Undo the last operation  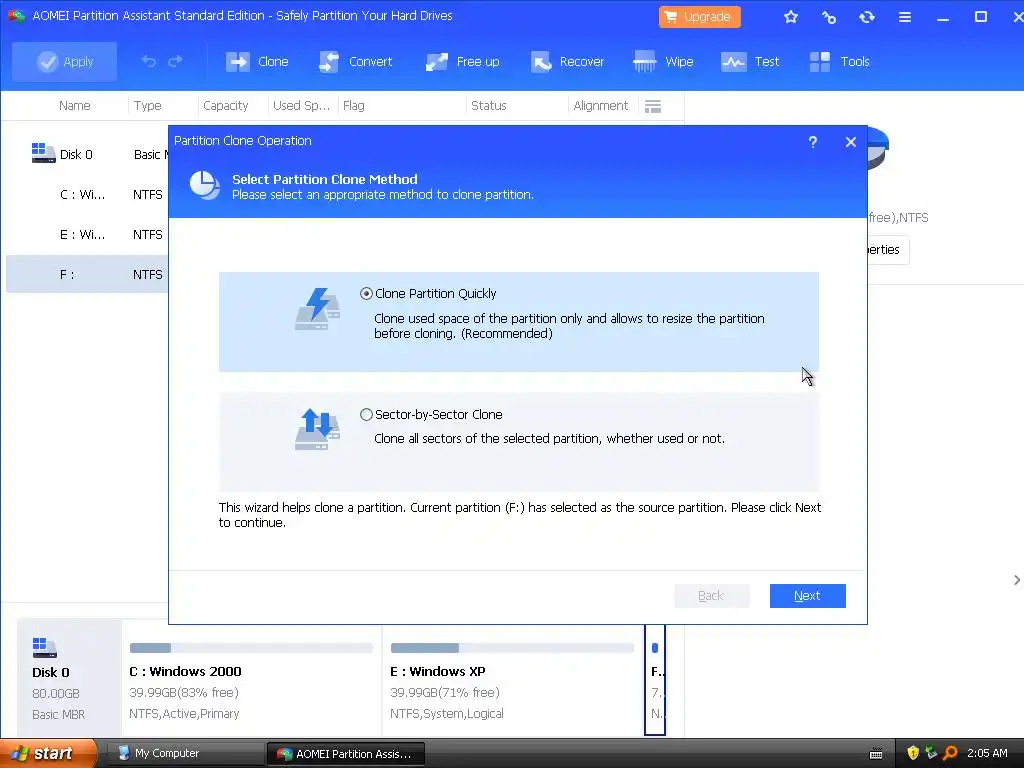click(149, 61)
